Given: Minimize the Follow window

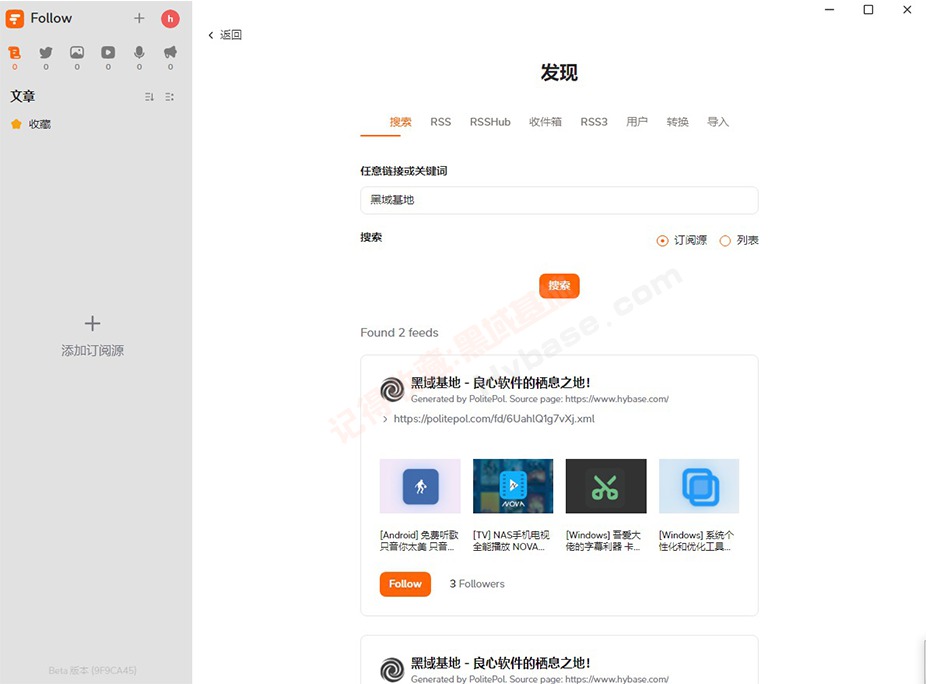Looking at the screenshot, I should 830,9.
